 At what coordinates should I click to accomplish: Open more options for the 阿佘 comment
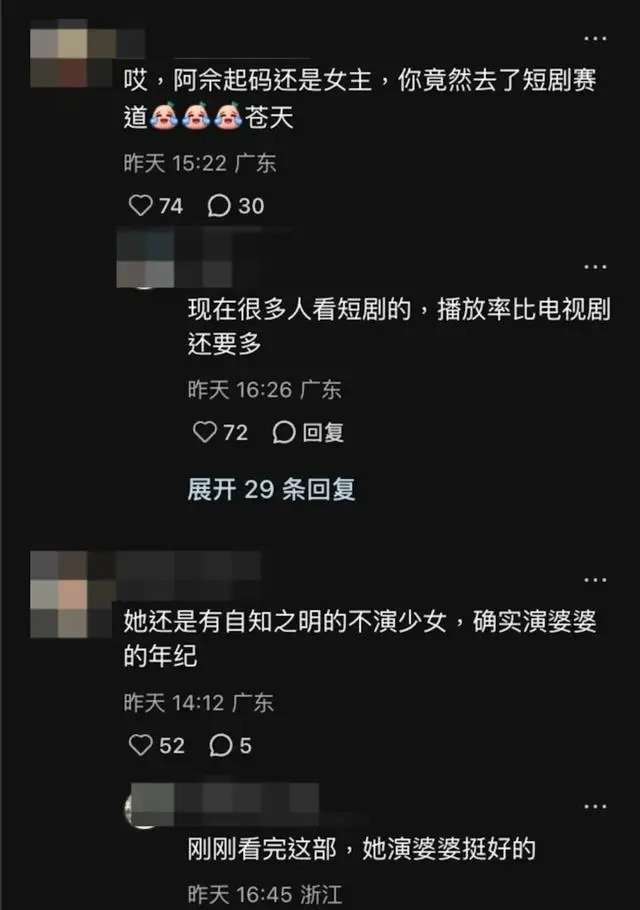[x=595, y=39]
